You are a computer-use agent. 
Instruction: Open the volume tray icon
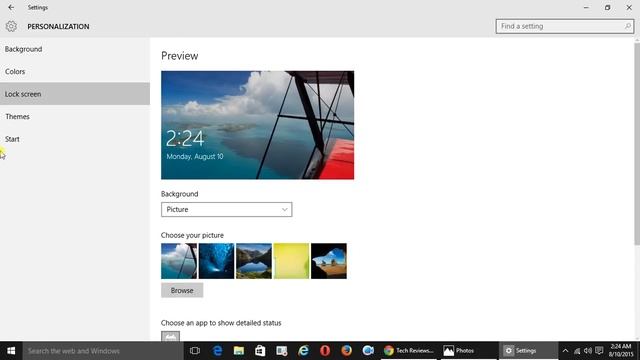click(588, 351)
